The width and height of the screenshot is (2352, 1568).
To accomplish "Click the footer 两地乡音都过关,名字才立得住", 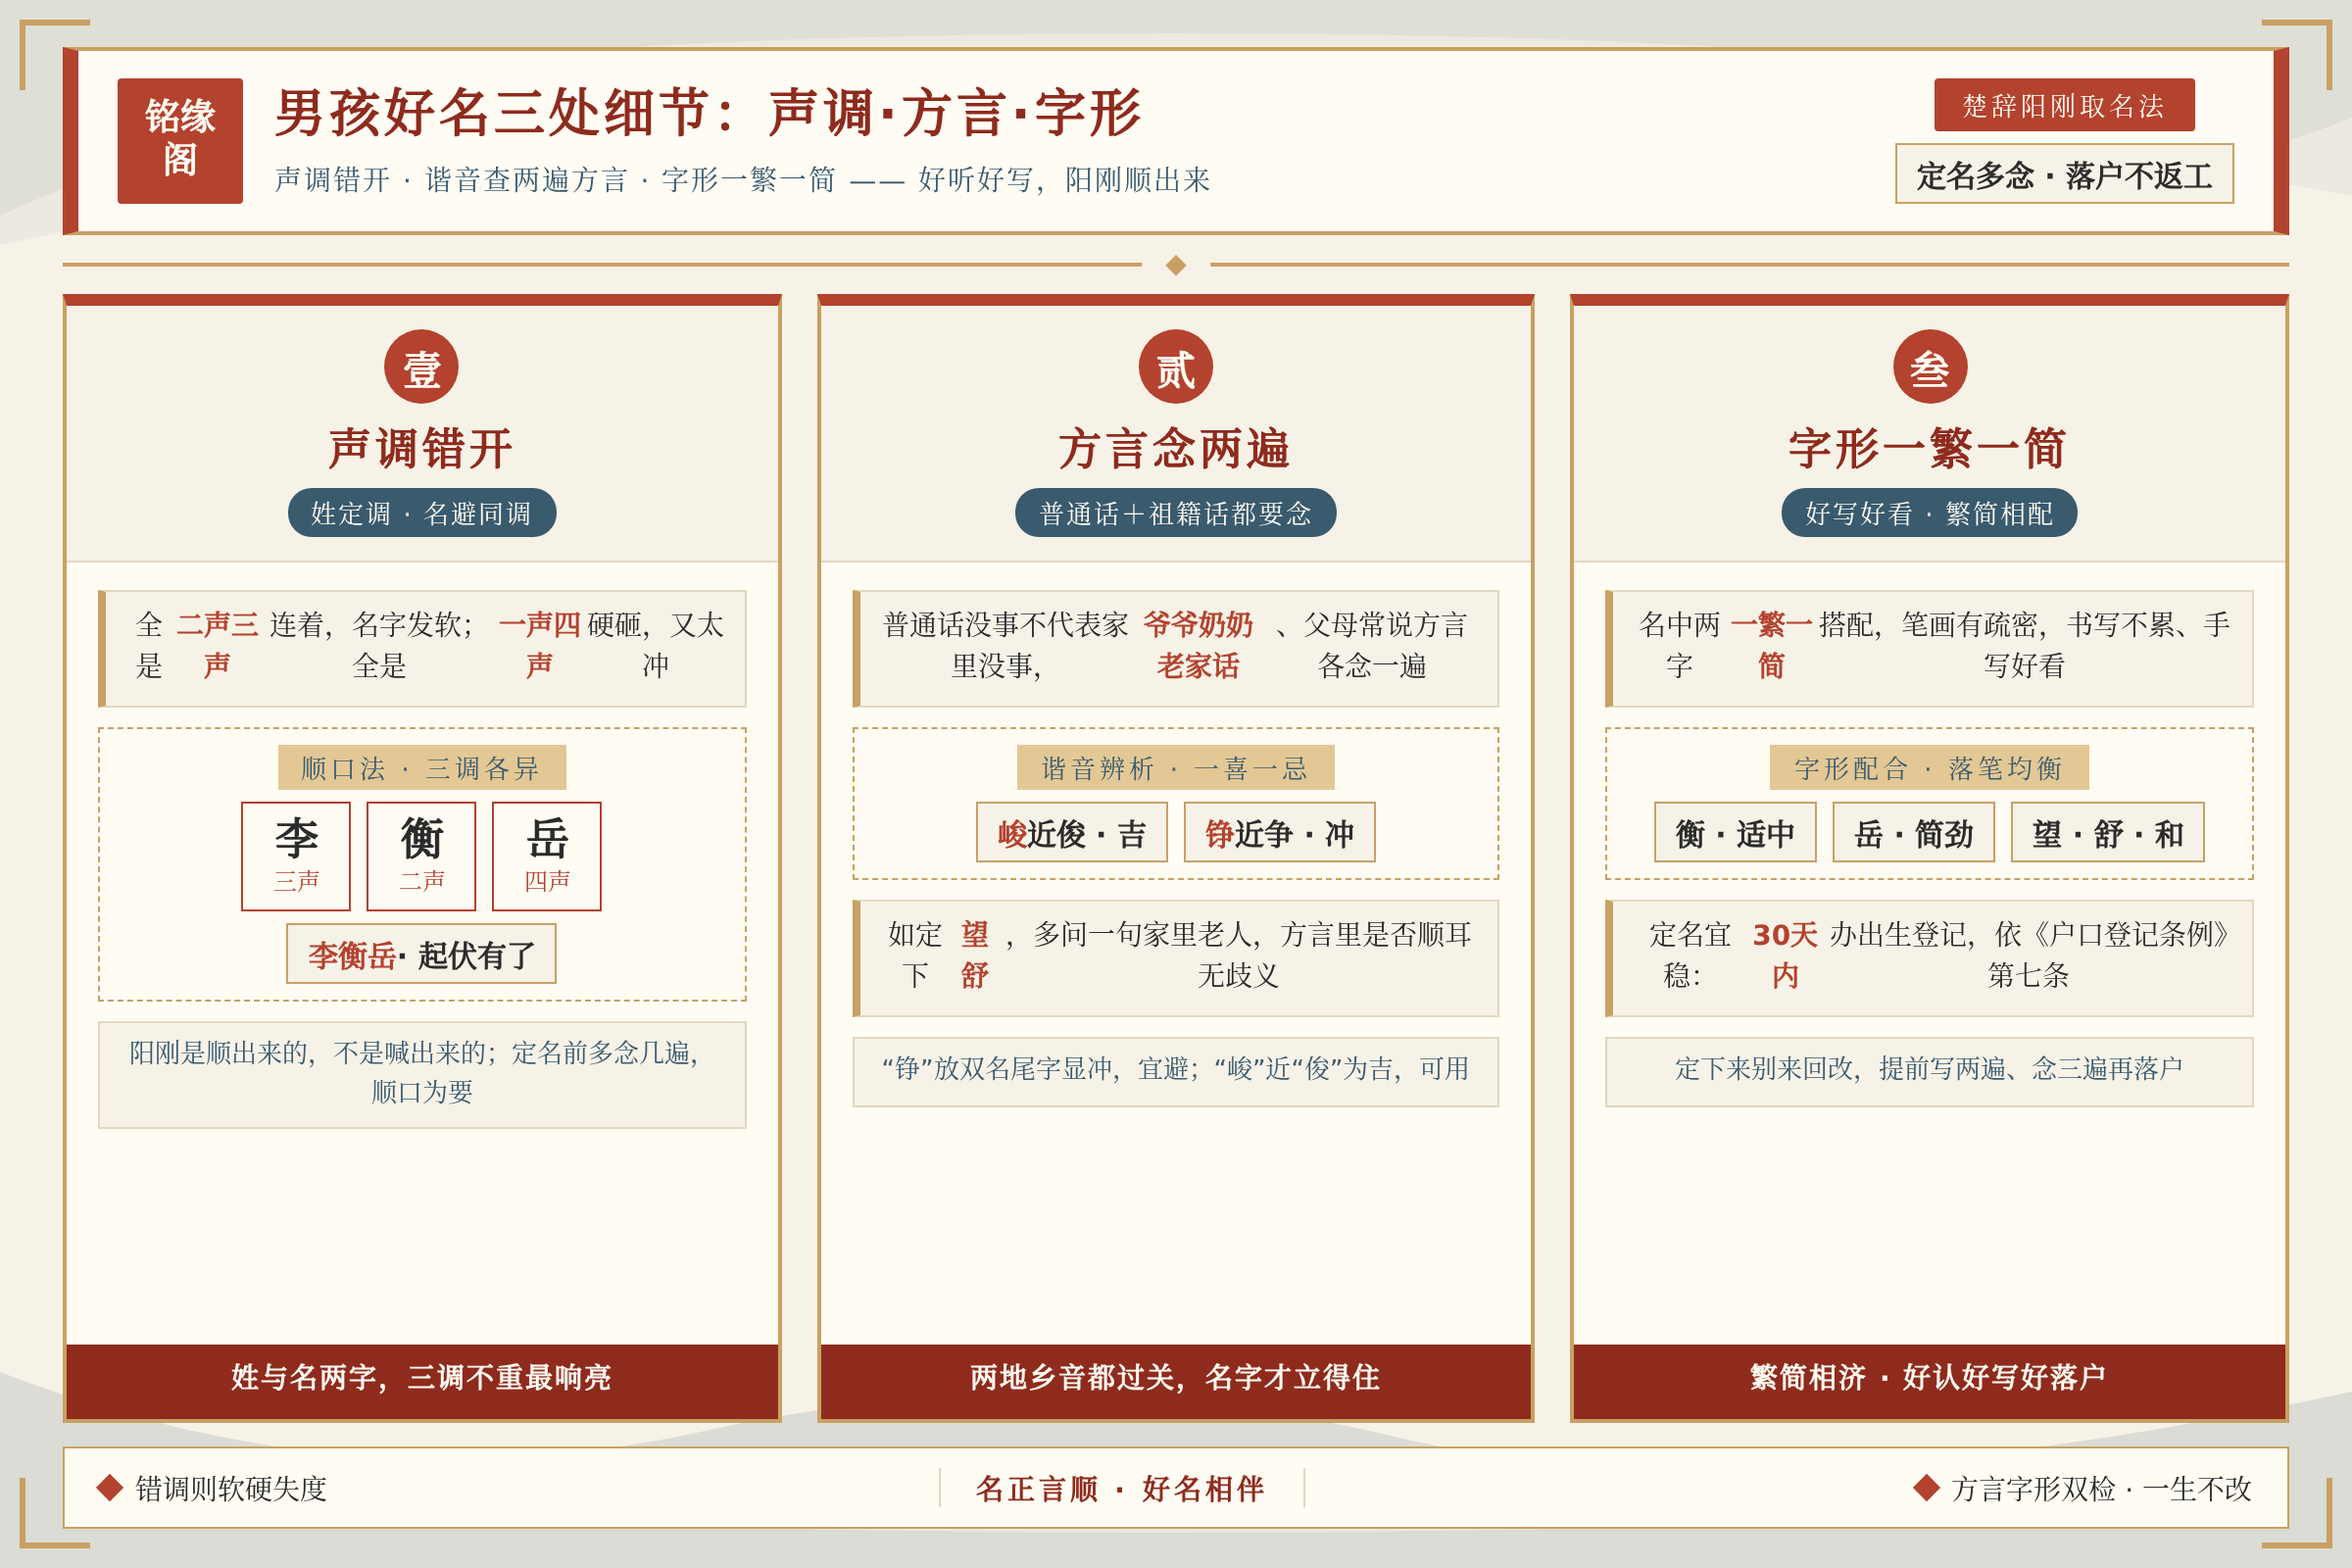I will (1175, 1380).
